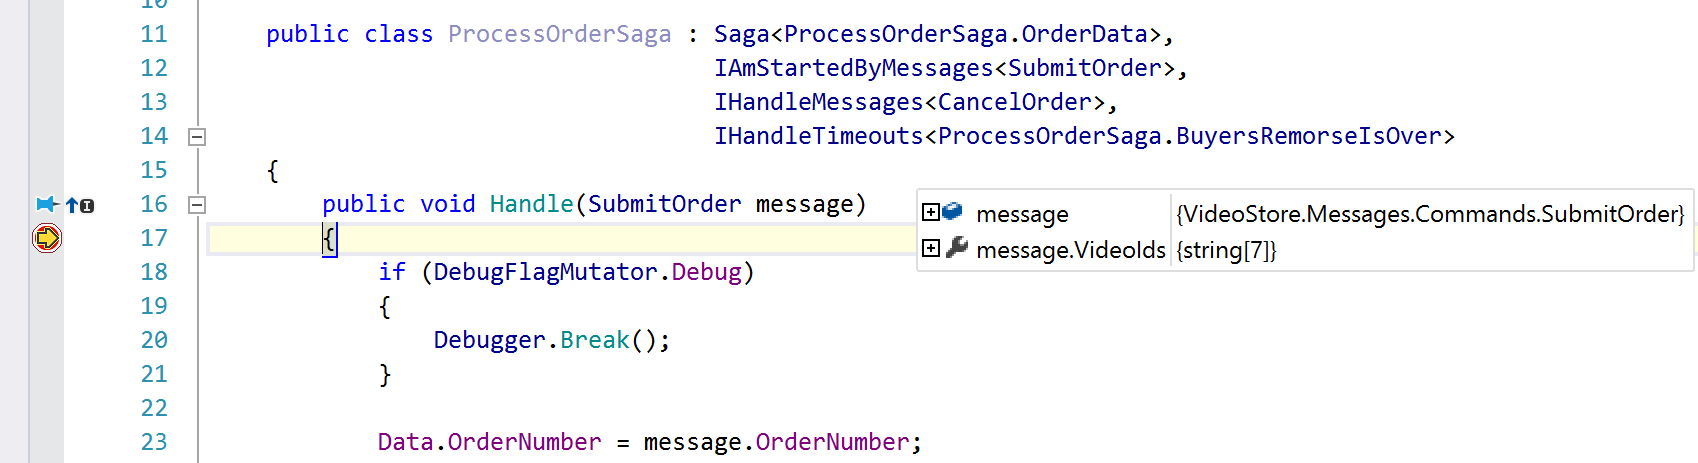The image size is (1698, 463).
Task: Click Data.OrderNumber on line 23
Action: click(x=490, y=442)
